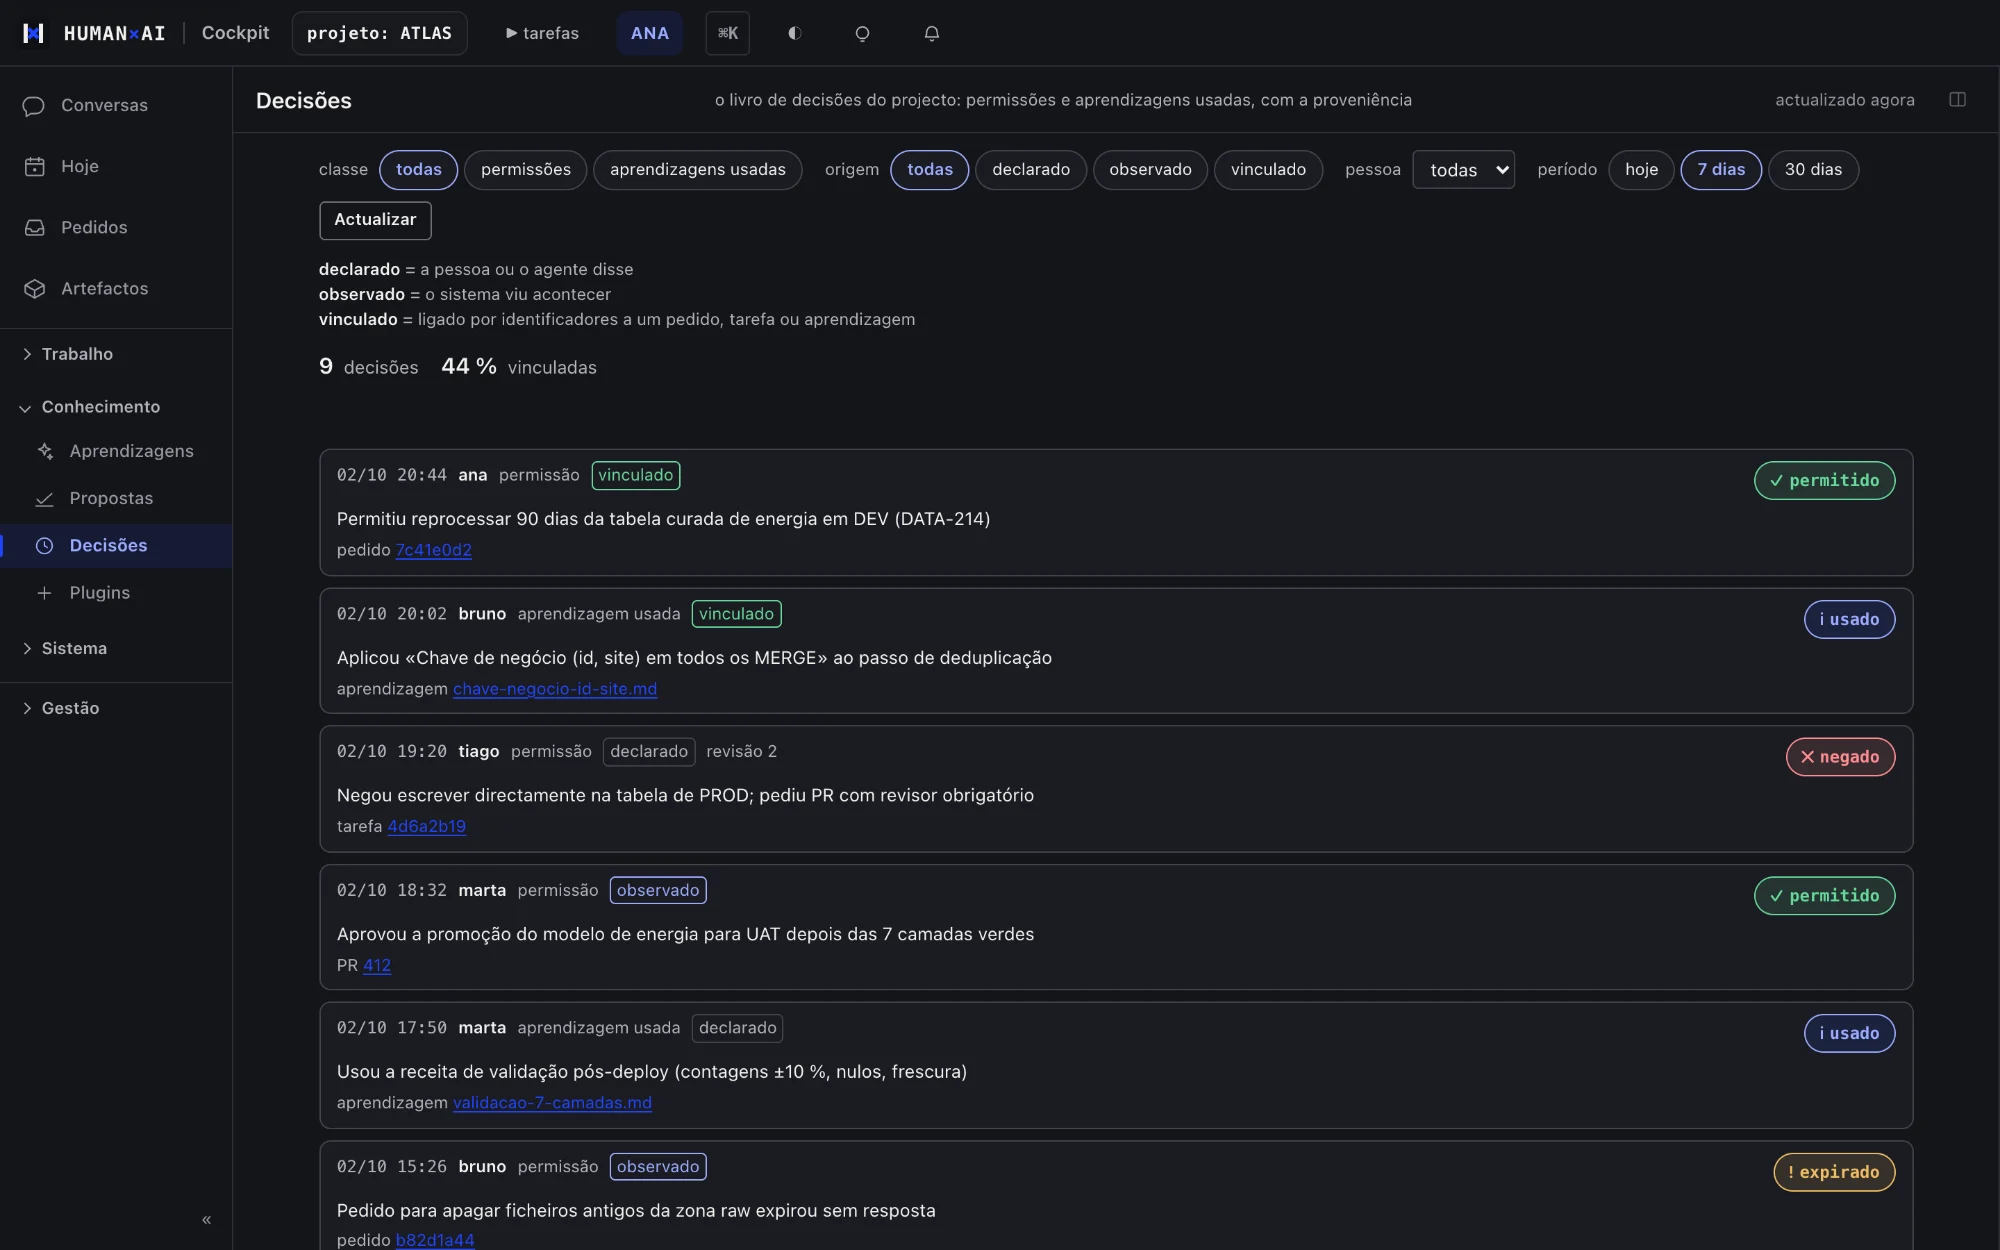Open the pessoa dropdown

pyautogui.click(x=1463, y=170)
